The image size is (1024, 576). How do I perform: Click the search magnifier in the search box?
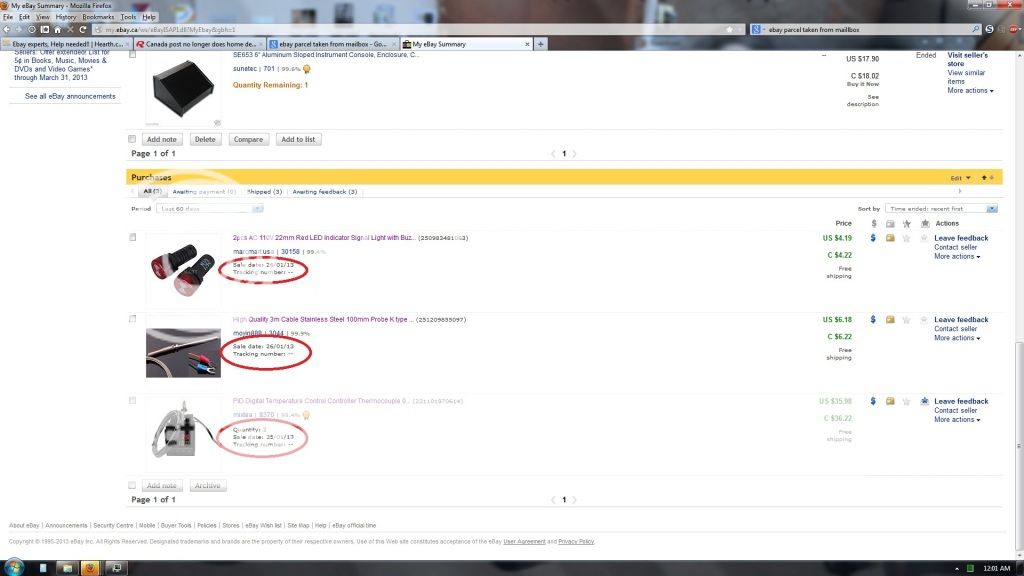(x=976, y=29)
